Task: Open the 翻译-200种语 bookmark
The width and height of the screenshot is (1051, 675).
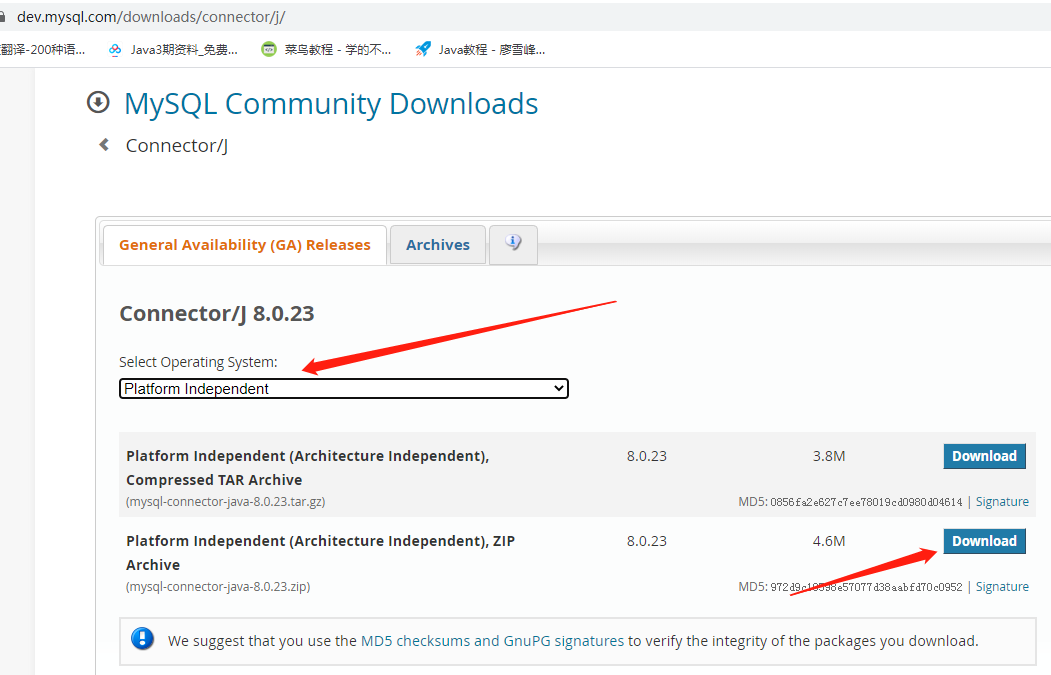Action: [42, 50]
